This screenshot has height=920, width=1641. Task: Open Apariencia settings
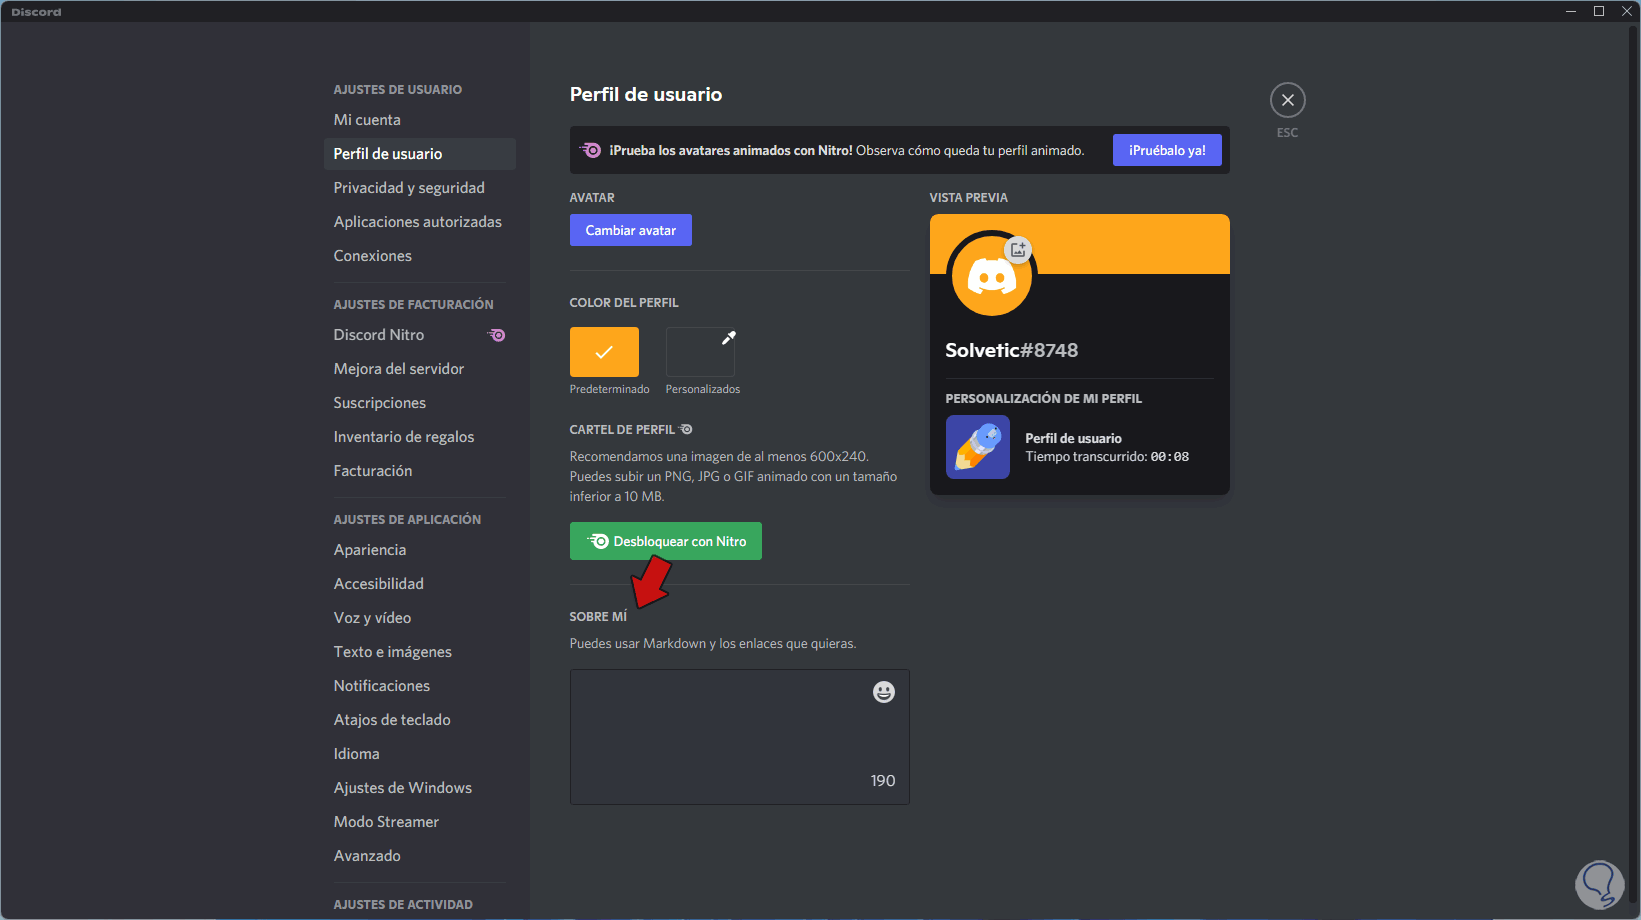[420, 550]
